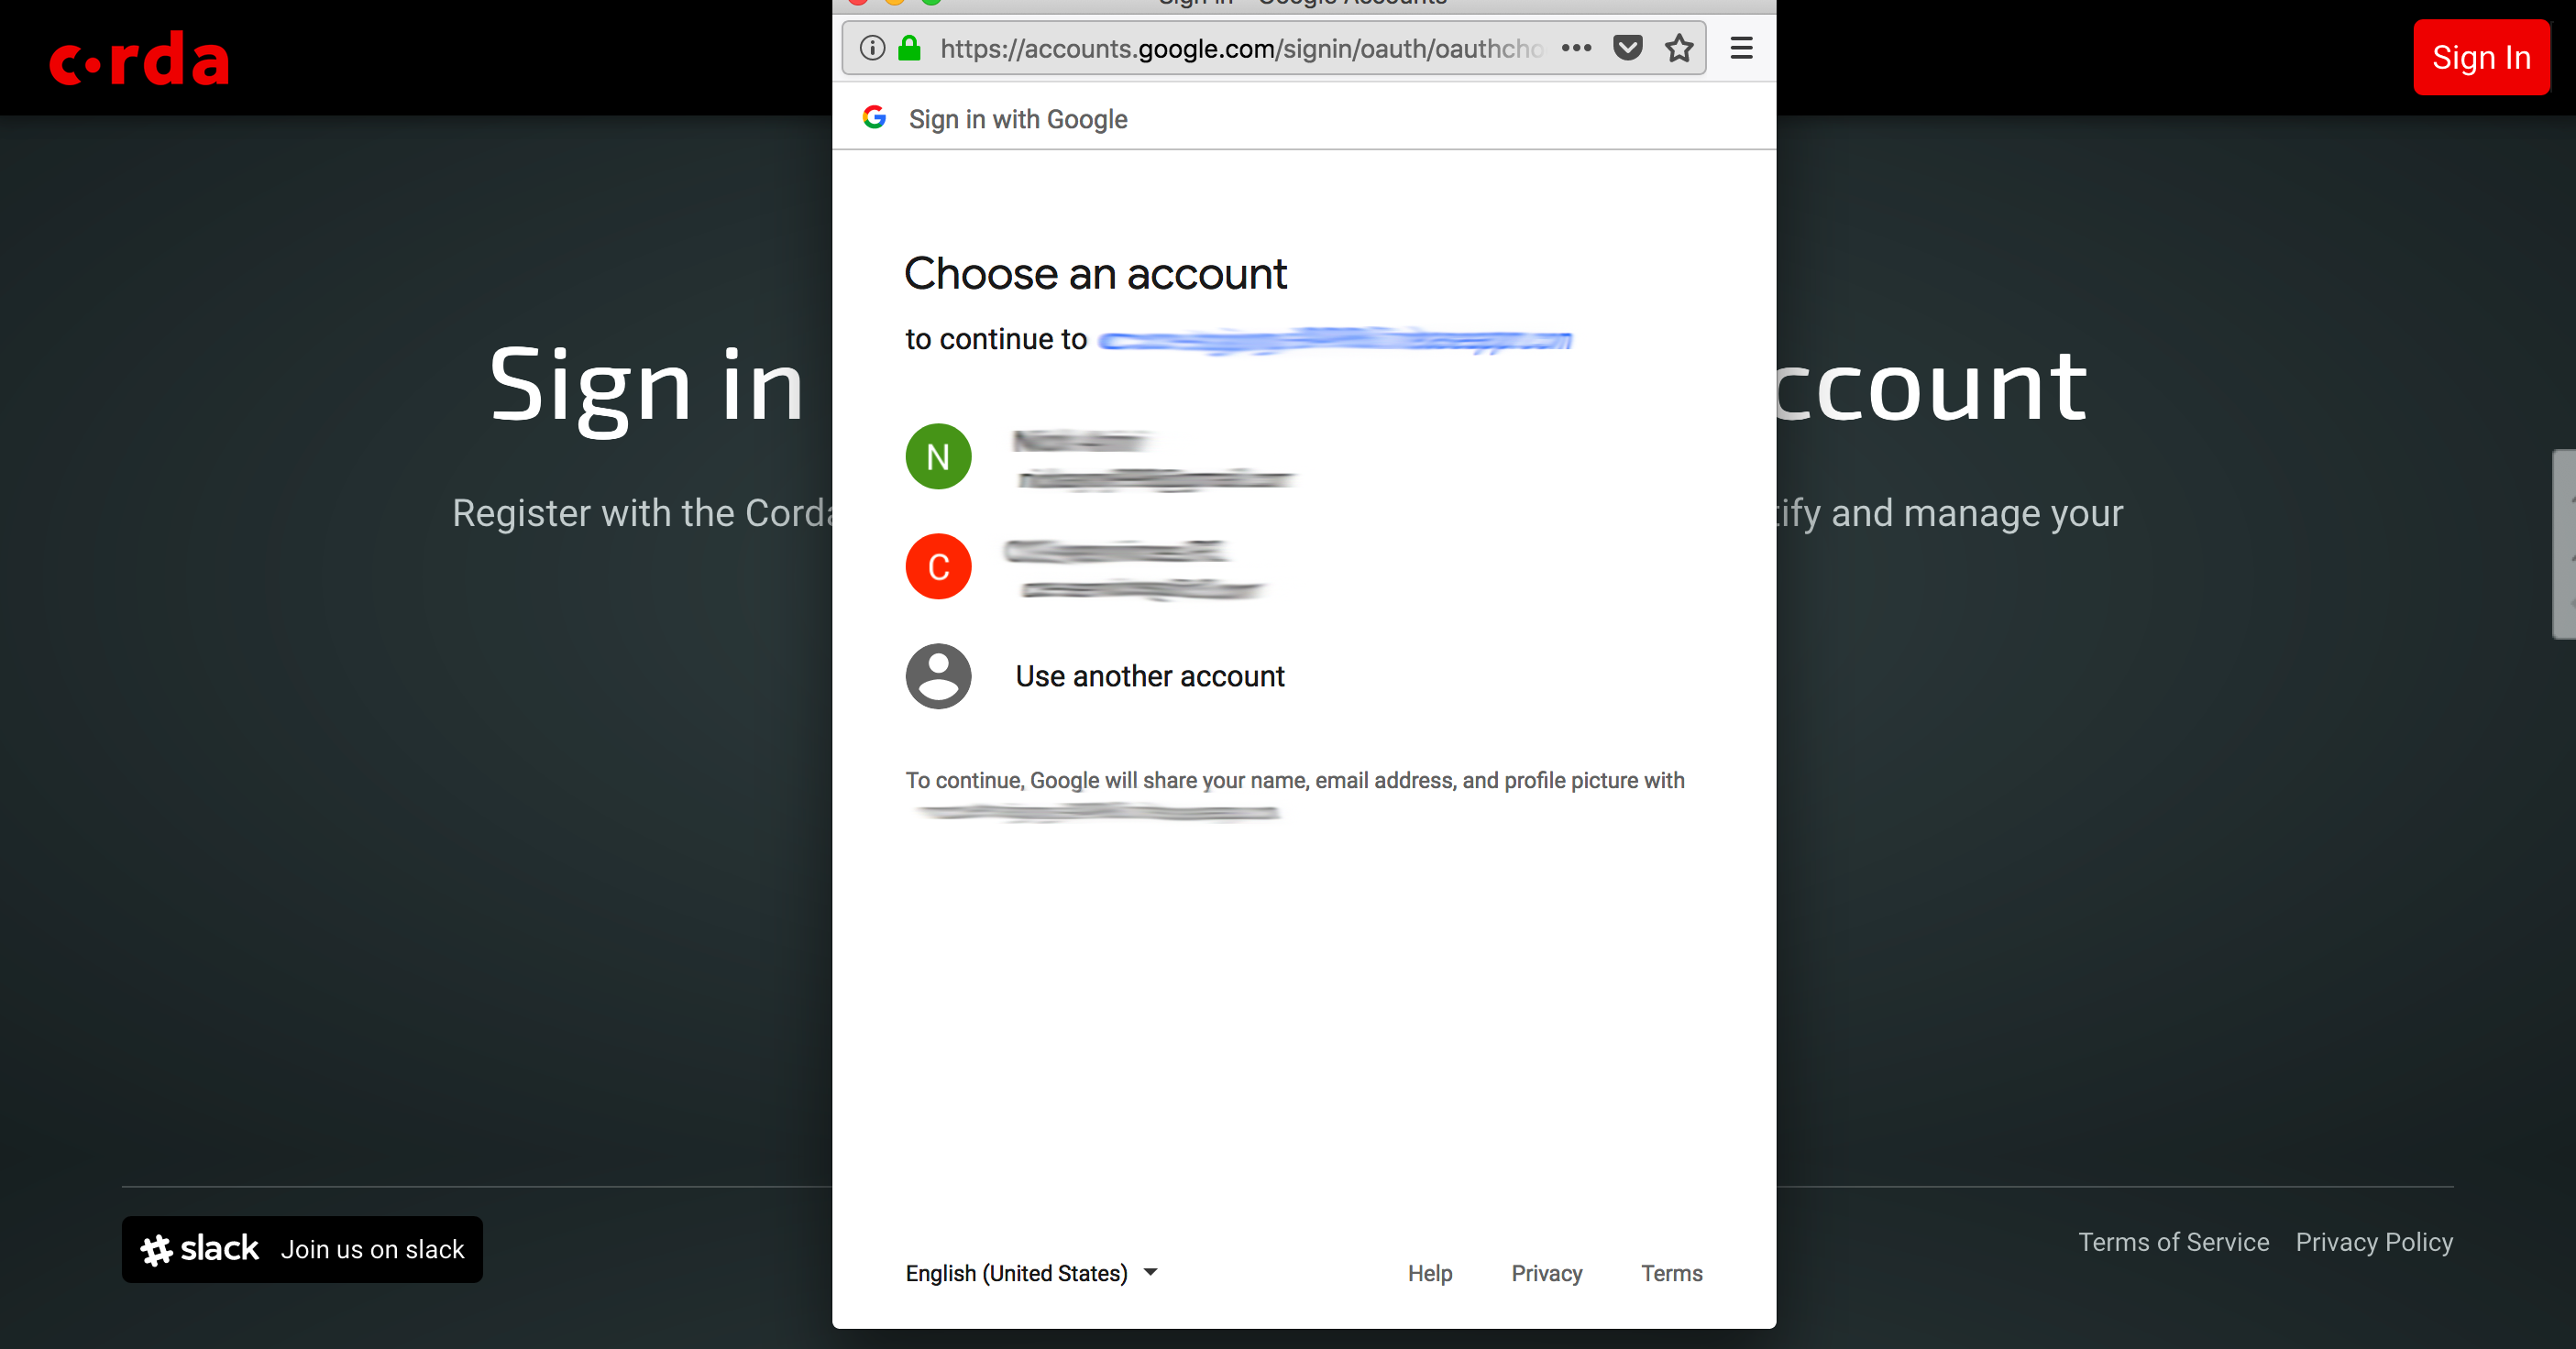Click the Google G logo
The height and width of the screenshot is (1349, 2576).
pyautogui.click(x=874, y=118)
